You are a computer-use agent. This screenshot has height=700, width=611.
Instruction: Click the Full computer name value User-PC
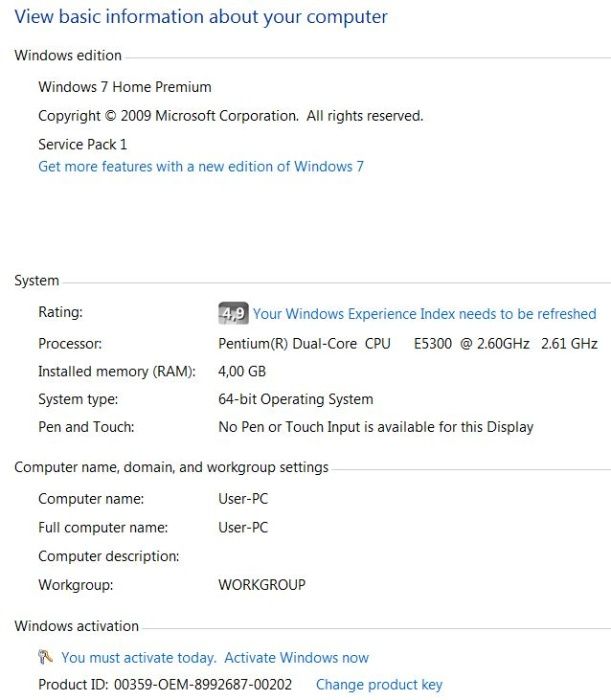coord(243,527)
